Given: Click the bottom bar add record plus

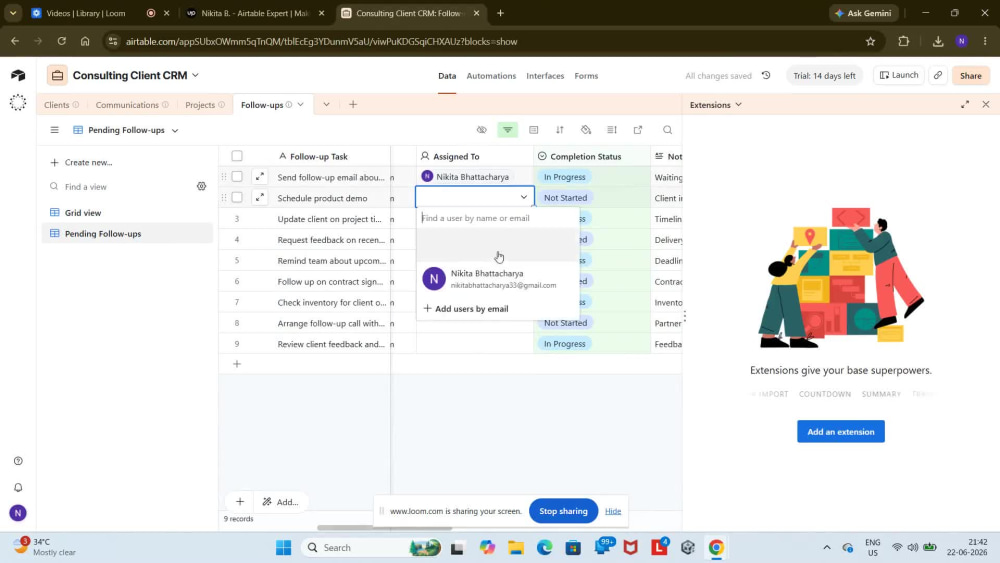Looking at the screenshot, I should 240,502.
